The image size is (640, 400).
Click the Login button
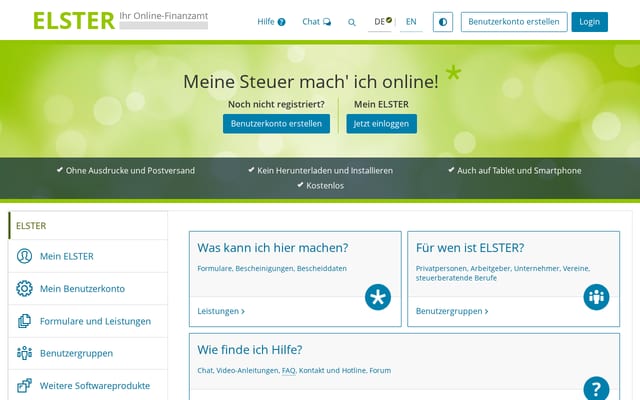click(589, 22)
